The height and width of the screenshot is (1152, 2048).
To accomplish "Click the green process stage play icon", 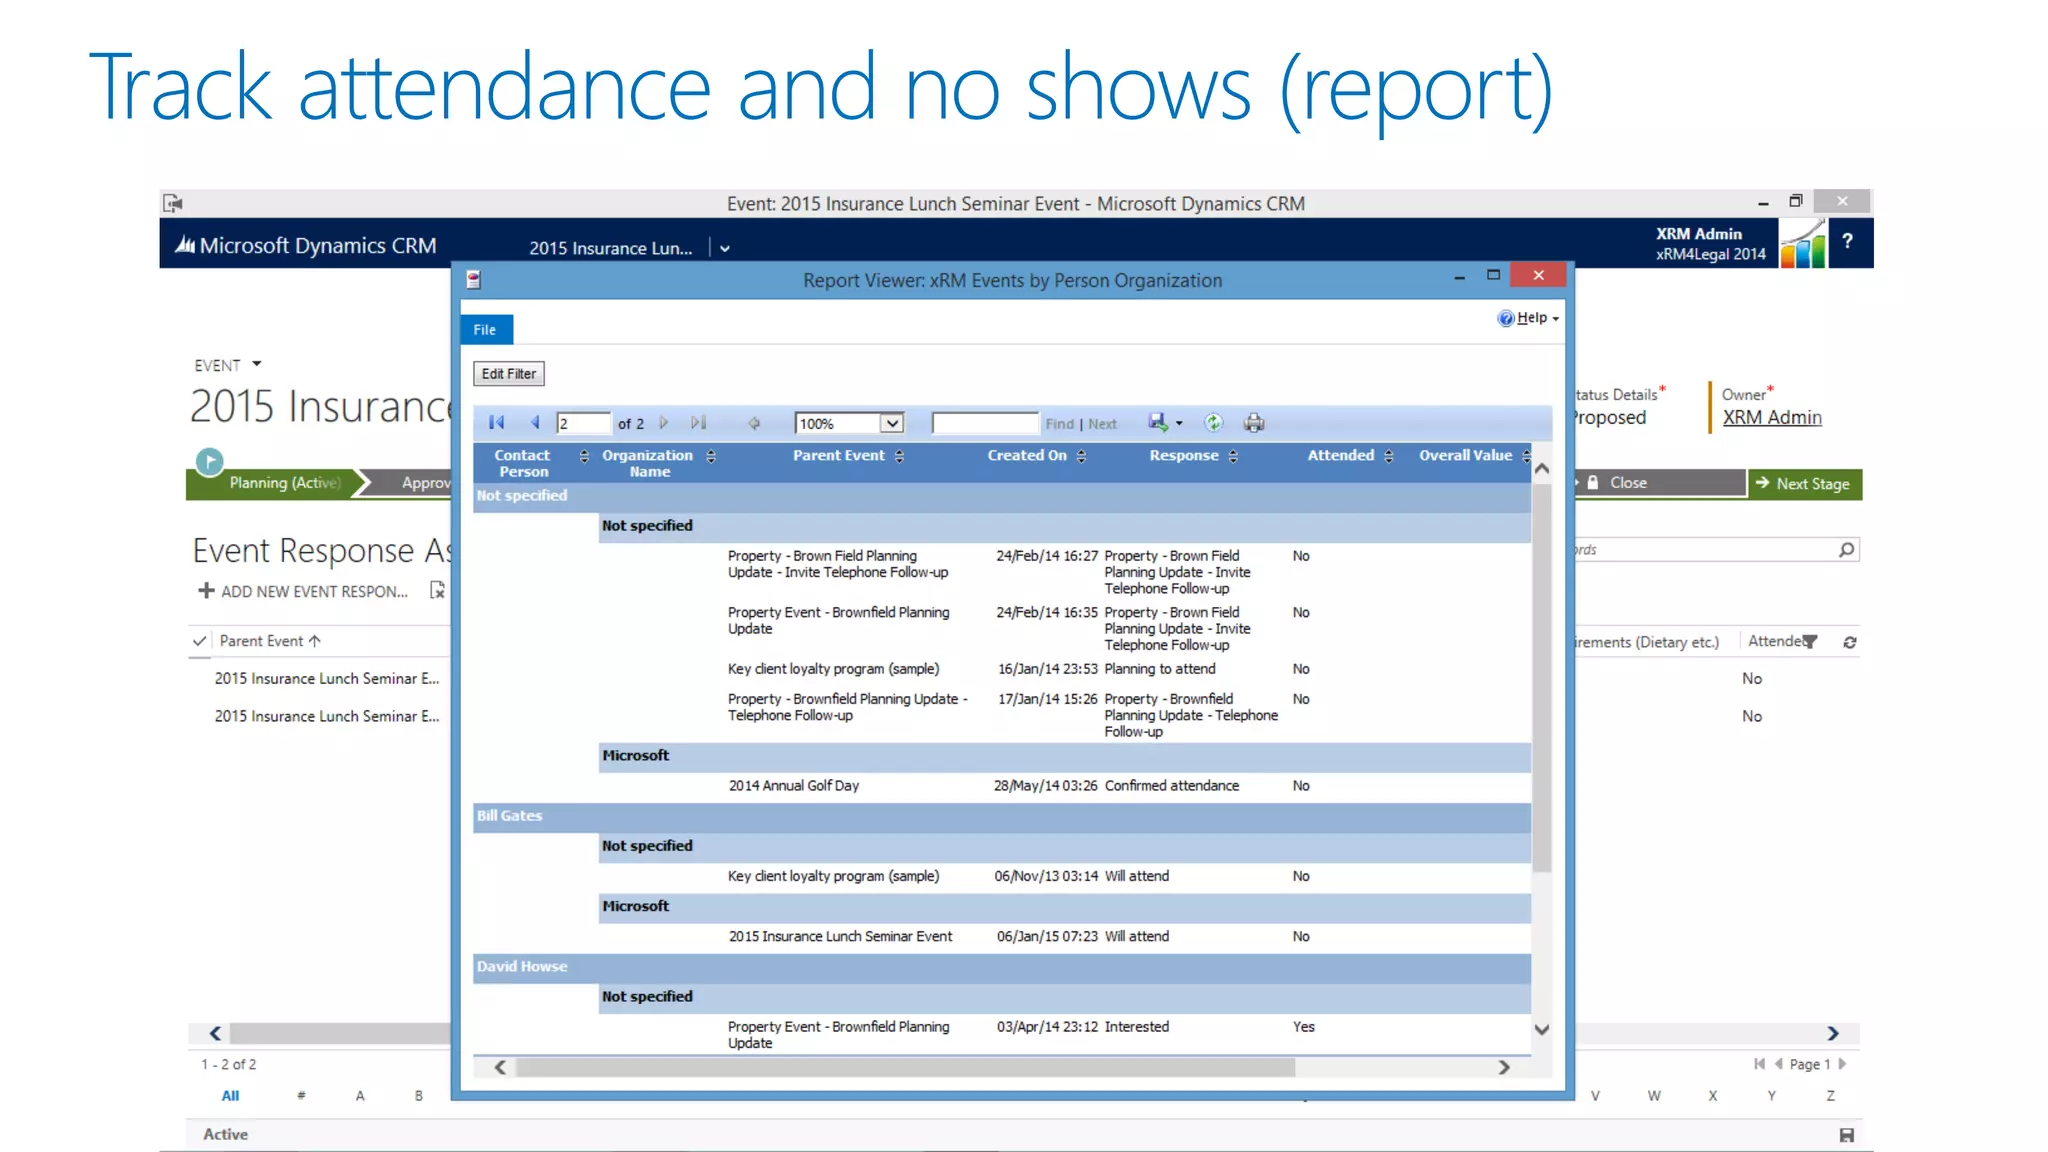I will coord(209,461).
